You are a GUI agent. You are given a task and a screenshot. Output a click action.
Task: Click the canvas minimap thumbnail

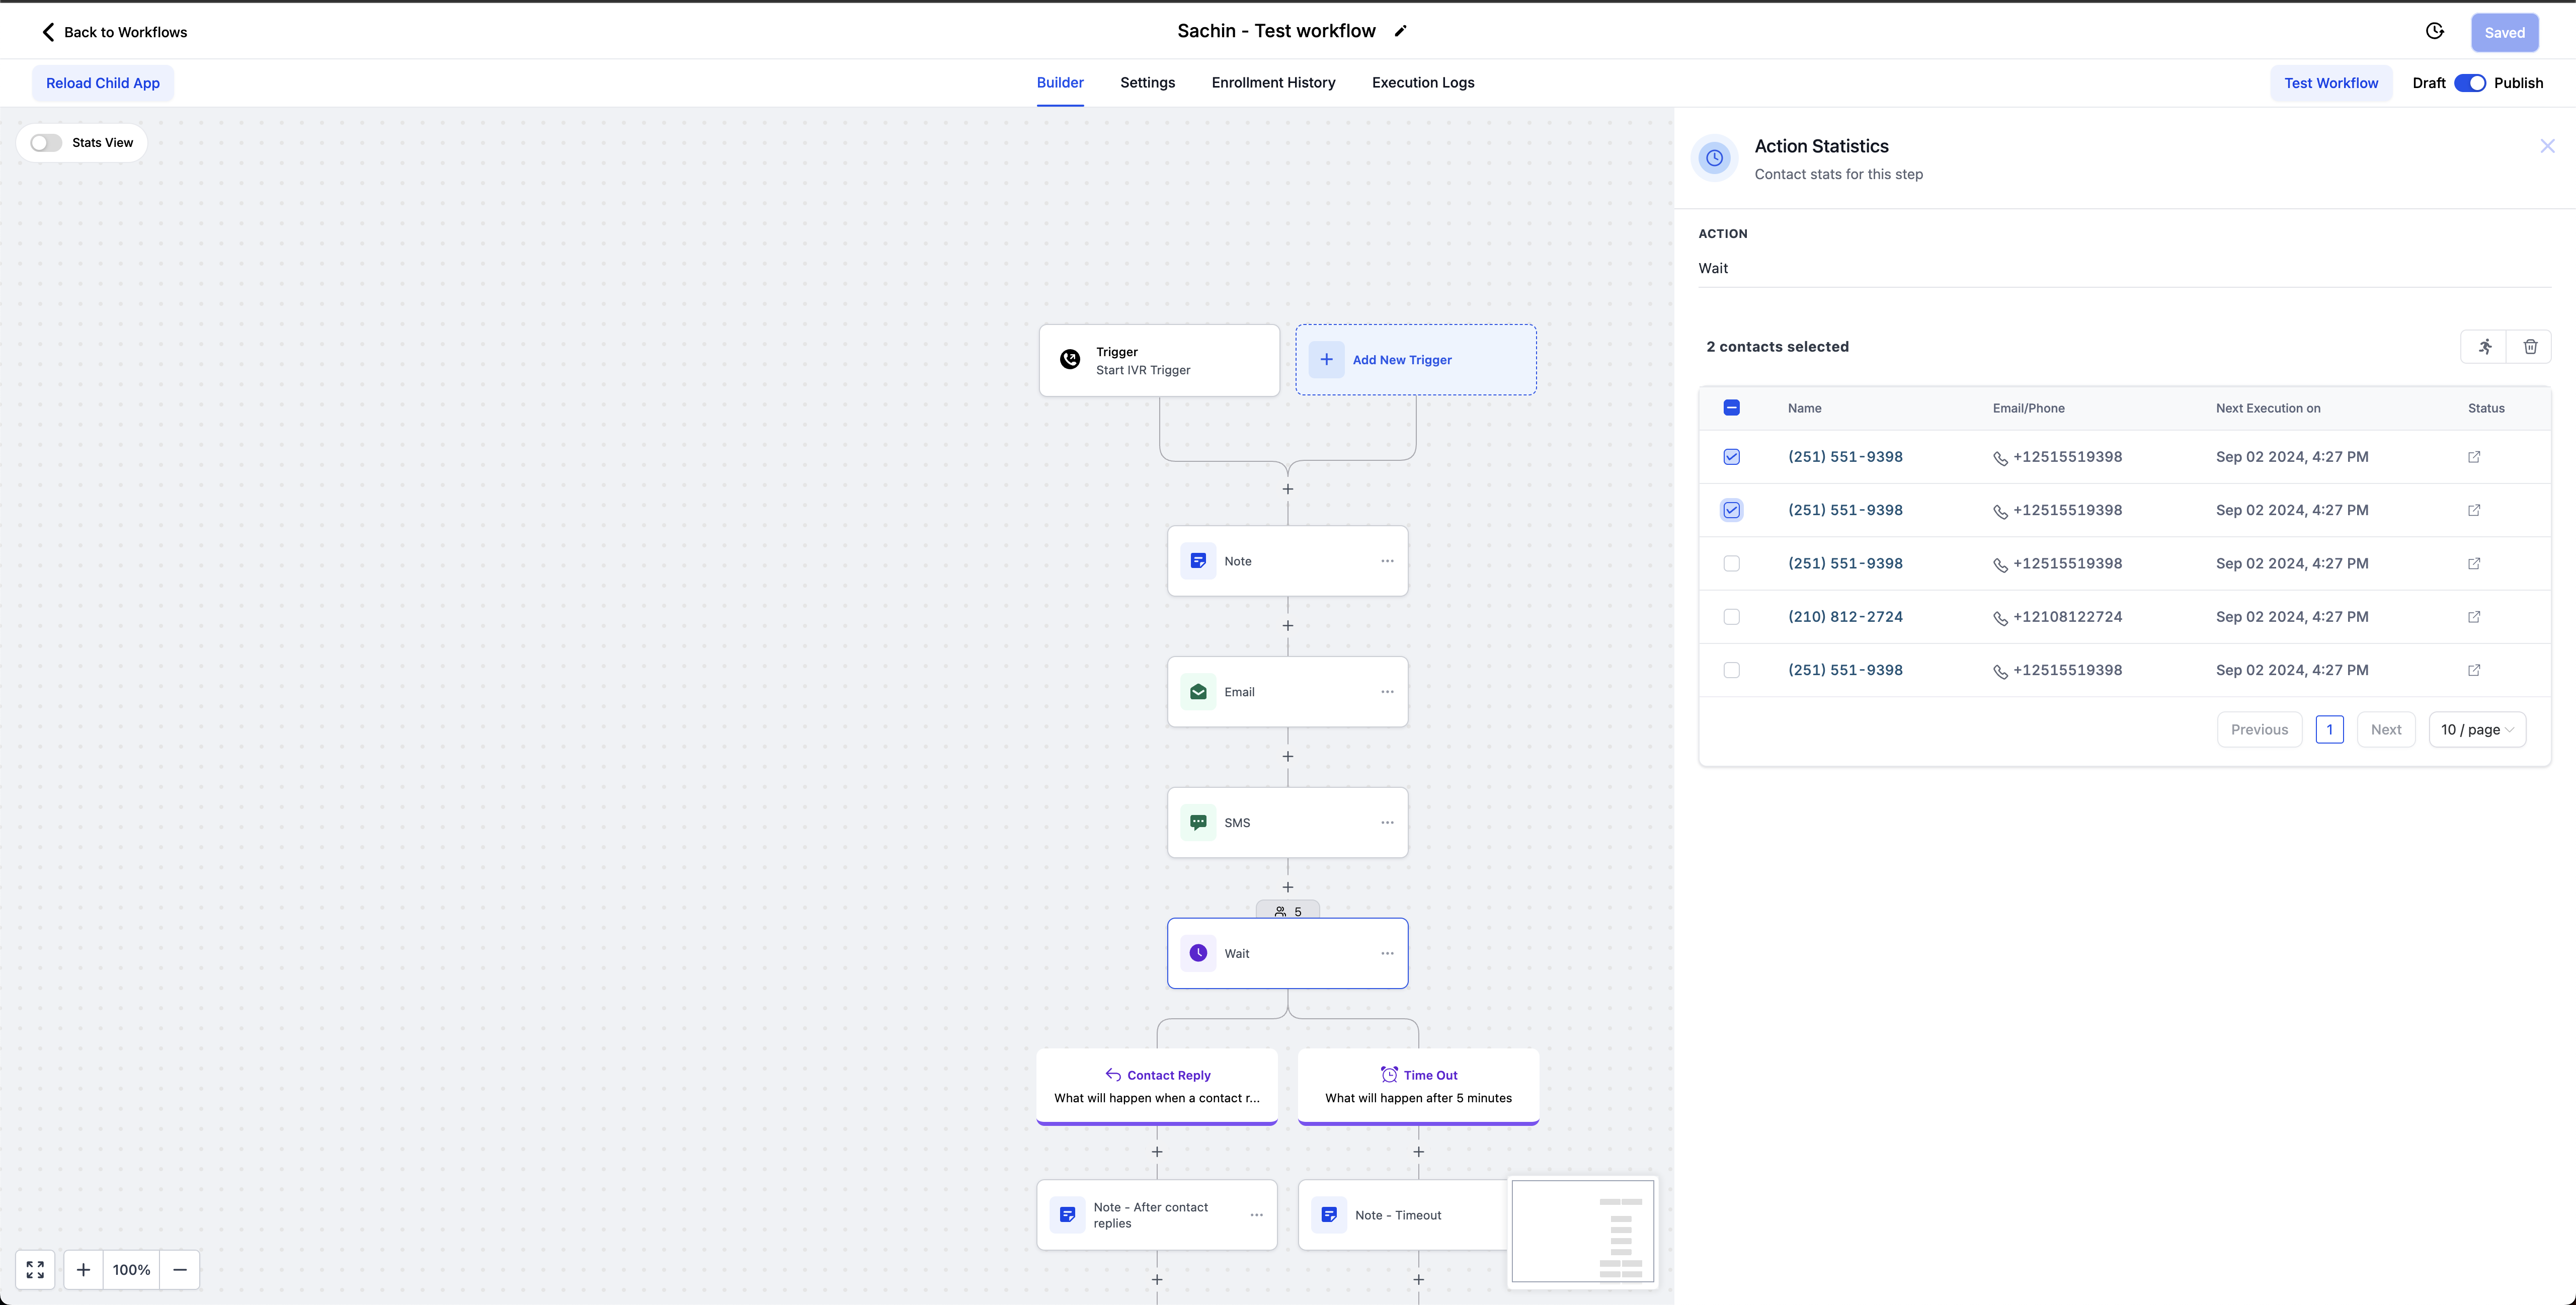tap(1582, 1231)
